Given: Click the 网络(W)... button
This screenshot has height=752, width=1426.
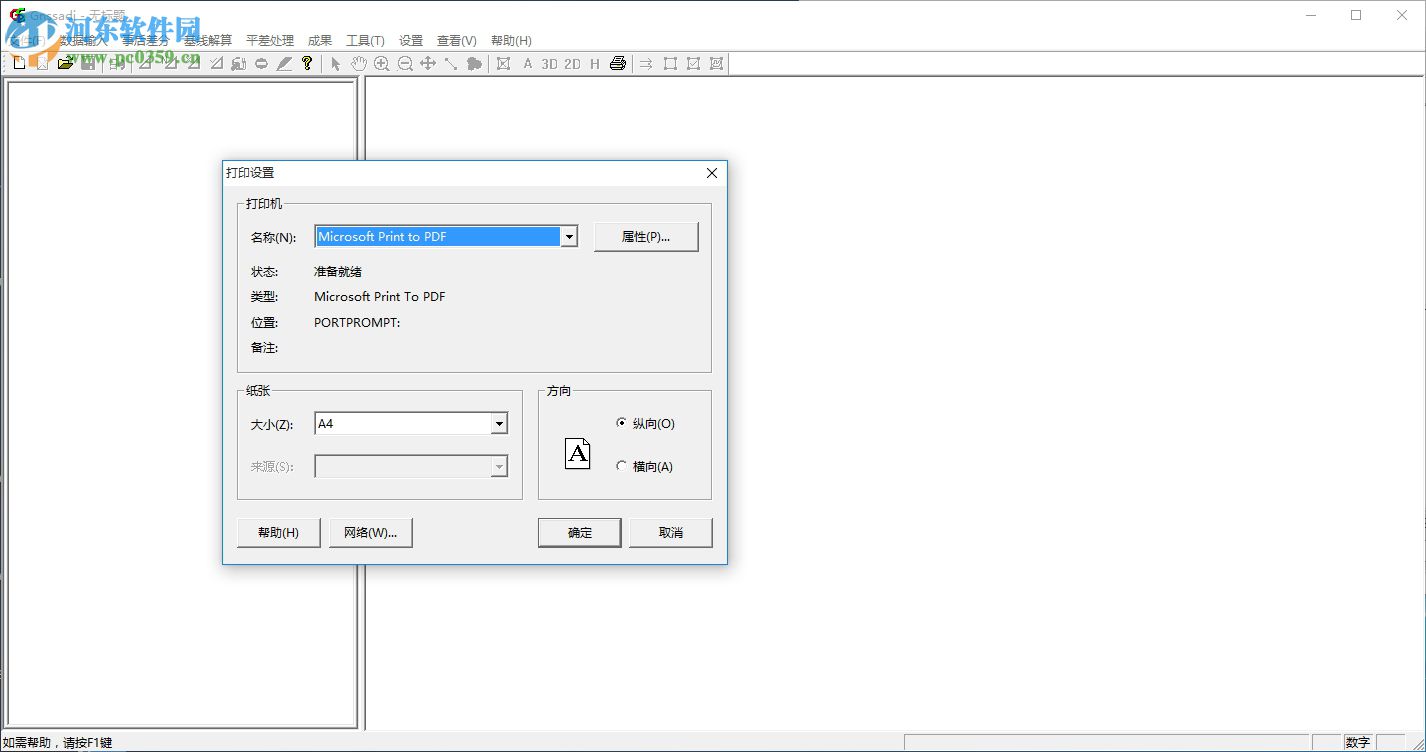Looking at the screenshot, I should tap(371, 533).
